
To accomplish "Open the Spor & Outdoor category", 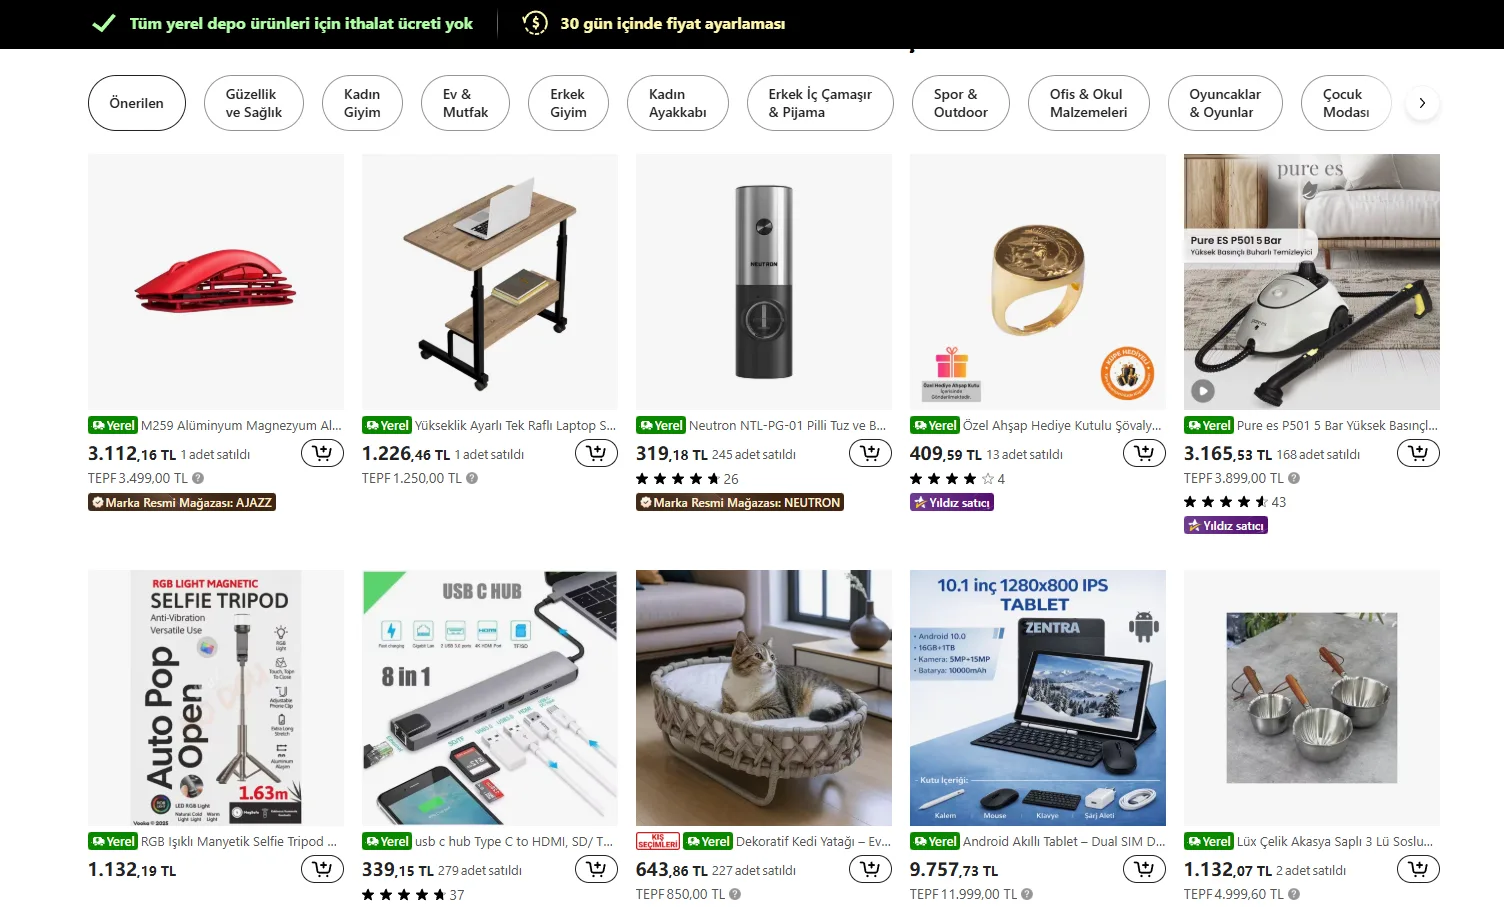I will (x=961, y=103).
